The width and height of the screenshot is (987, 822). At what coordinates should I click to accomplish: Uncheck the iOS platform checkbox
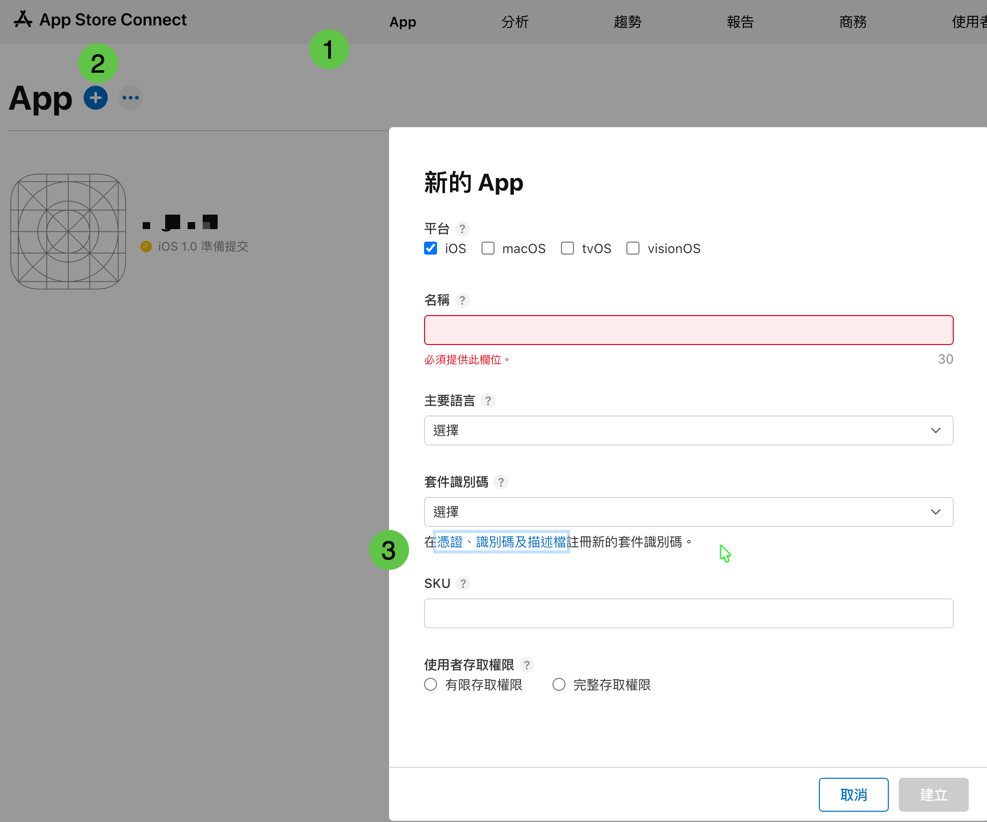point(430,248)
